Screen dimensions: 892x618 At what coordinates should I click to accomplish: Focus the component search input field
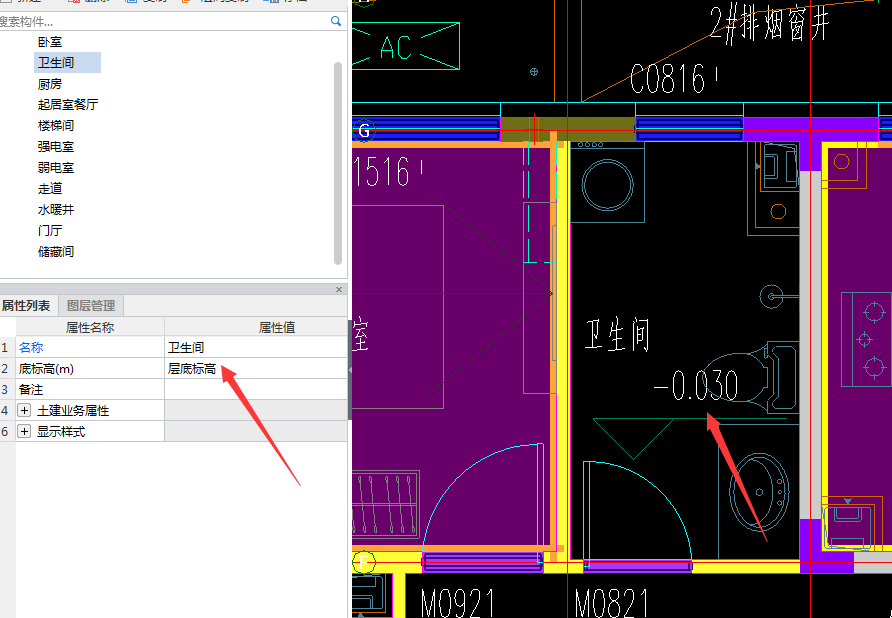click(164, 22)
